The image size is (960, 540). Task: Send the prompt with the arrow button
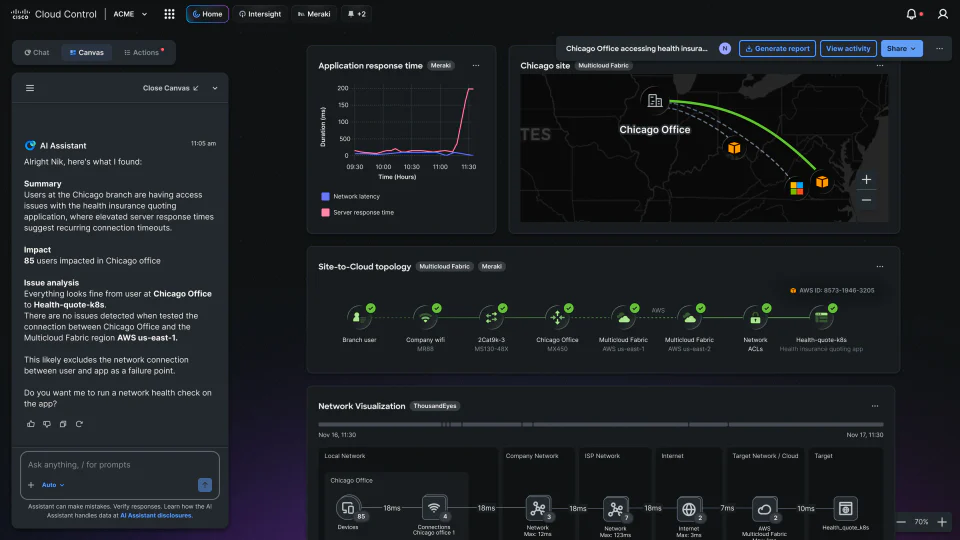(x=204, y=484)
